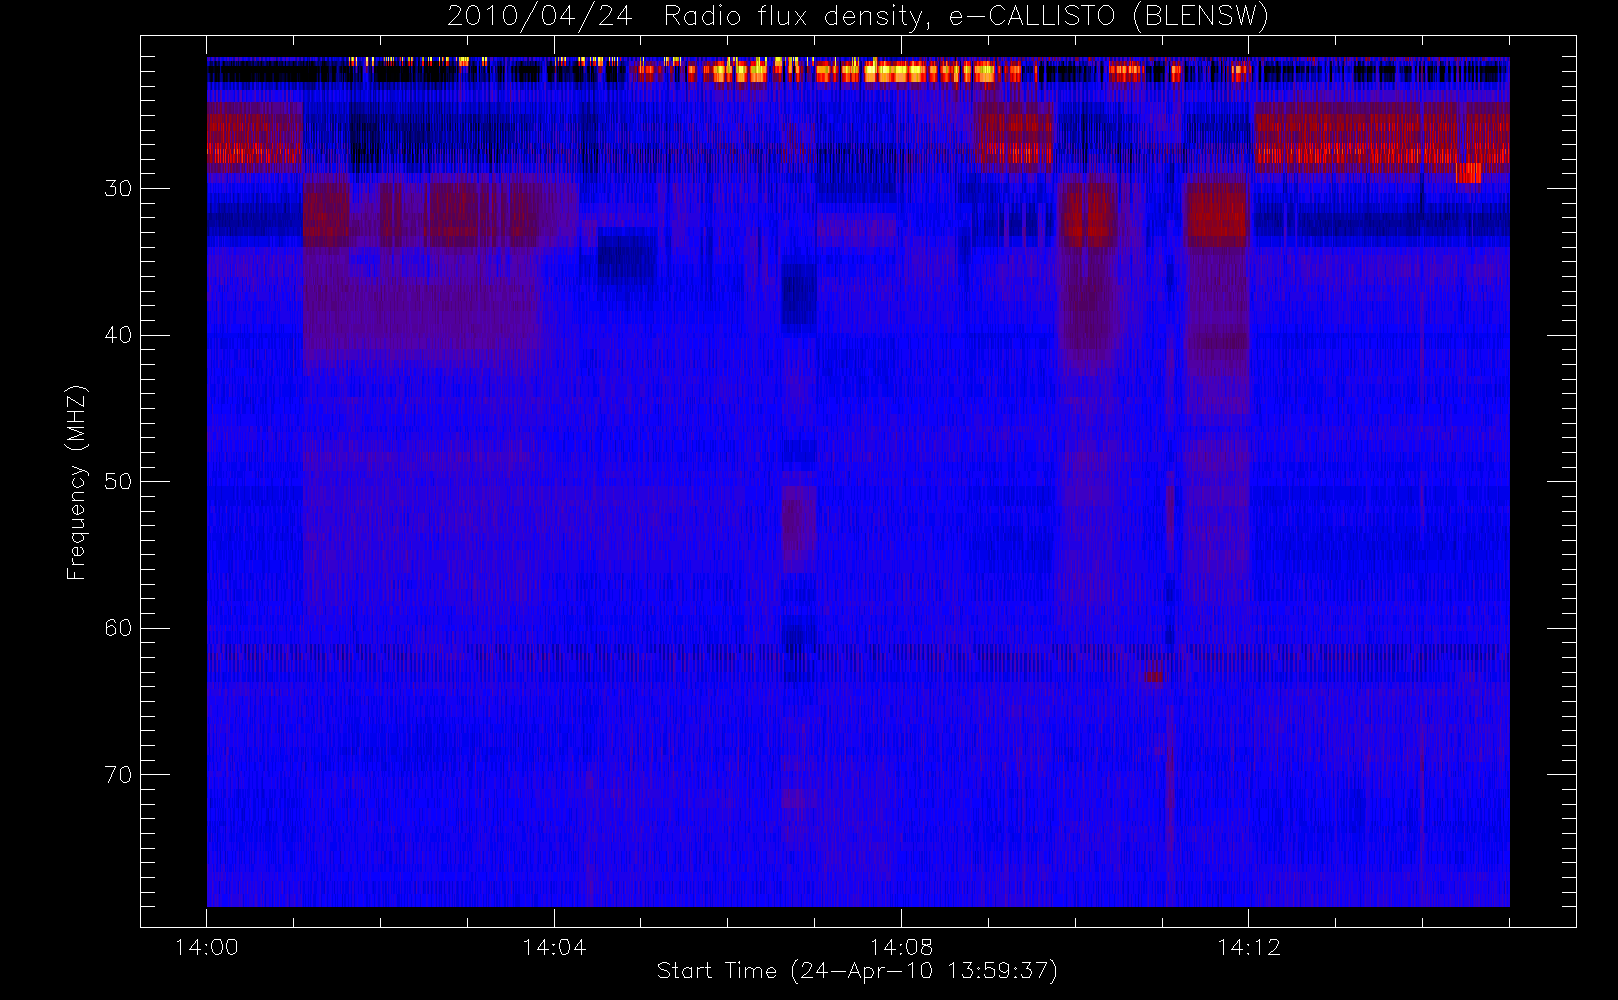Click the 14:00 time tick label

(207, 947)
